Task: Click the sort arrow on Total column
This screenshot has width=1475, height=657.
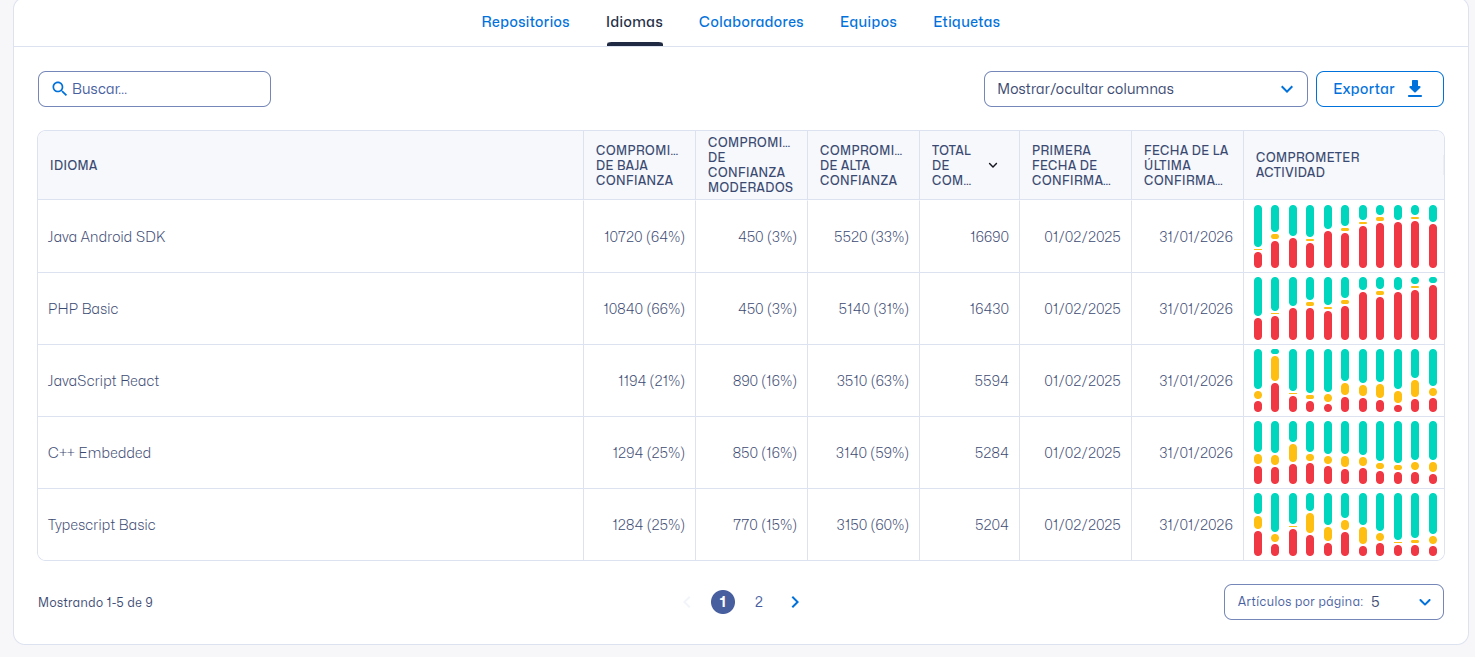Action: 993,165
